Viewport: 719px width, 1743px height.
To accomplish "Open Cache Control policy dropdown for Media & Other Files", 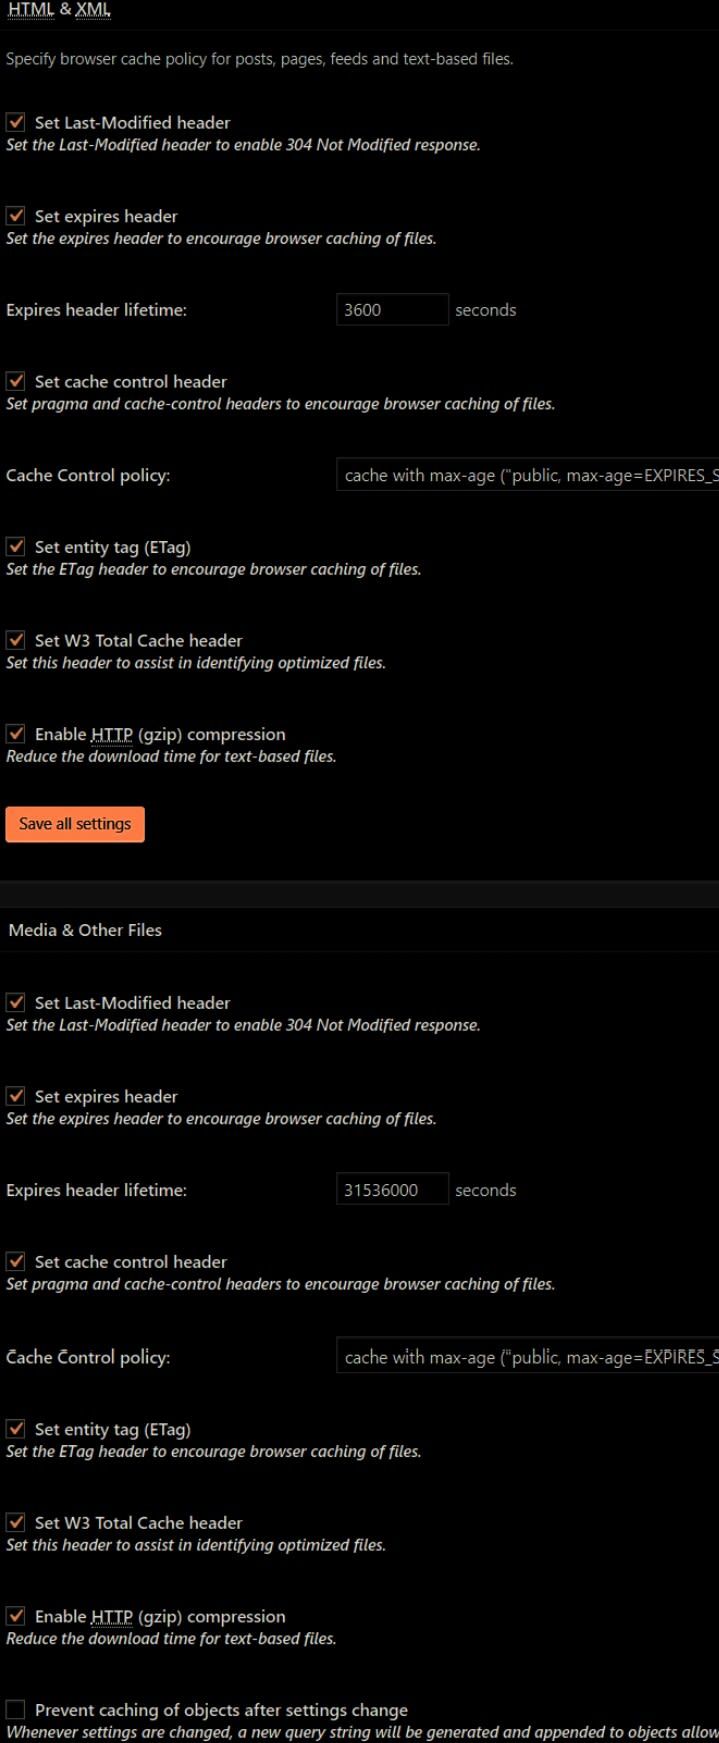I will [x=528, y=1357].
